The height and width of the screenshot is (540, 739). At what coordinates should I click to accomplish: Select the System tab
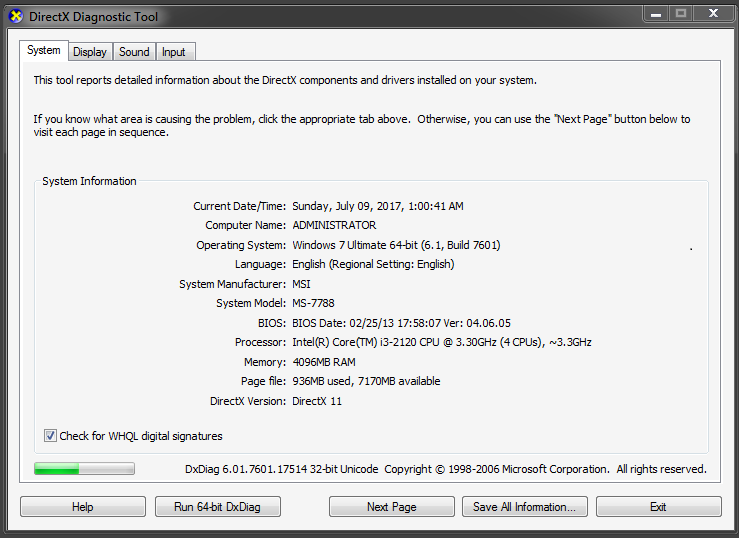point(44,51)
